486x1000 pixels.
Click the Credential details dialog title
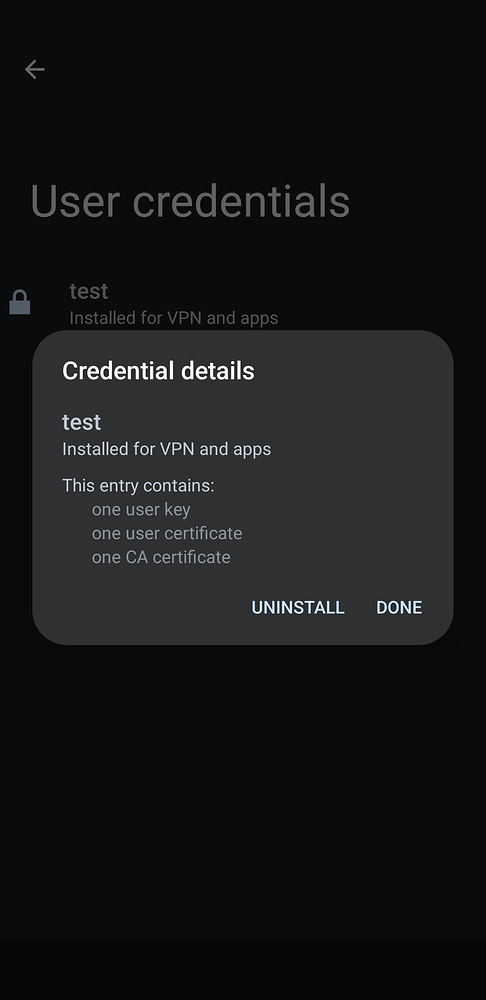158,371
